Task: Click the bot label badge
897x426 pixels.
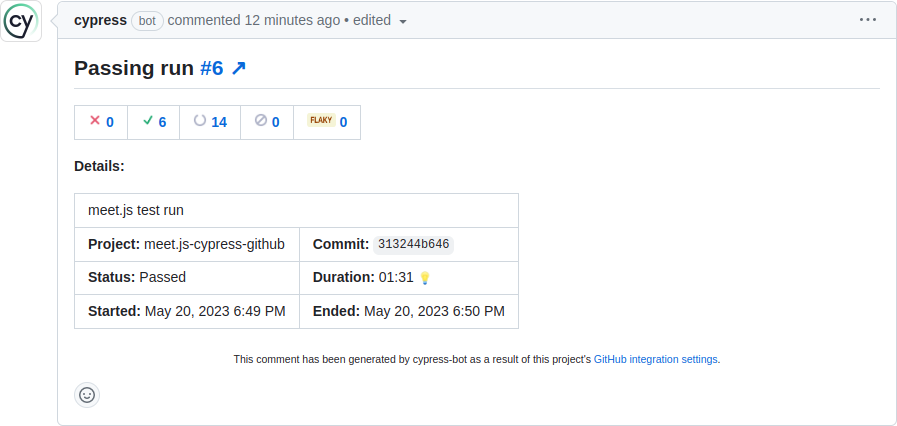Action: tap(148, 21)
